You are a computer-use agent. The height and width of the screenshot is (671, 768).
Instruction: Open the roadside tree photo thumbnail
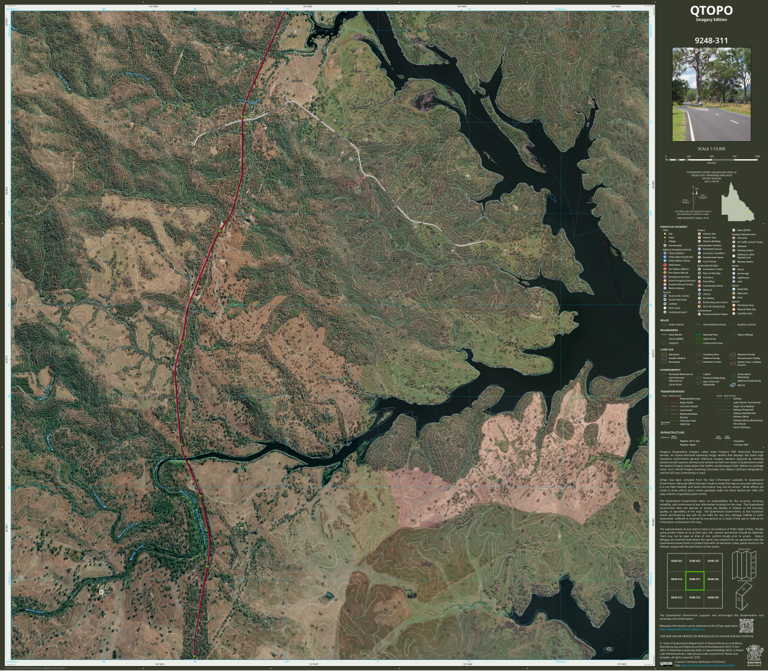coord(712,94)
